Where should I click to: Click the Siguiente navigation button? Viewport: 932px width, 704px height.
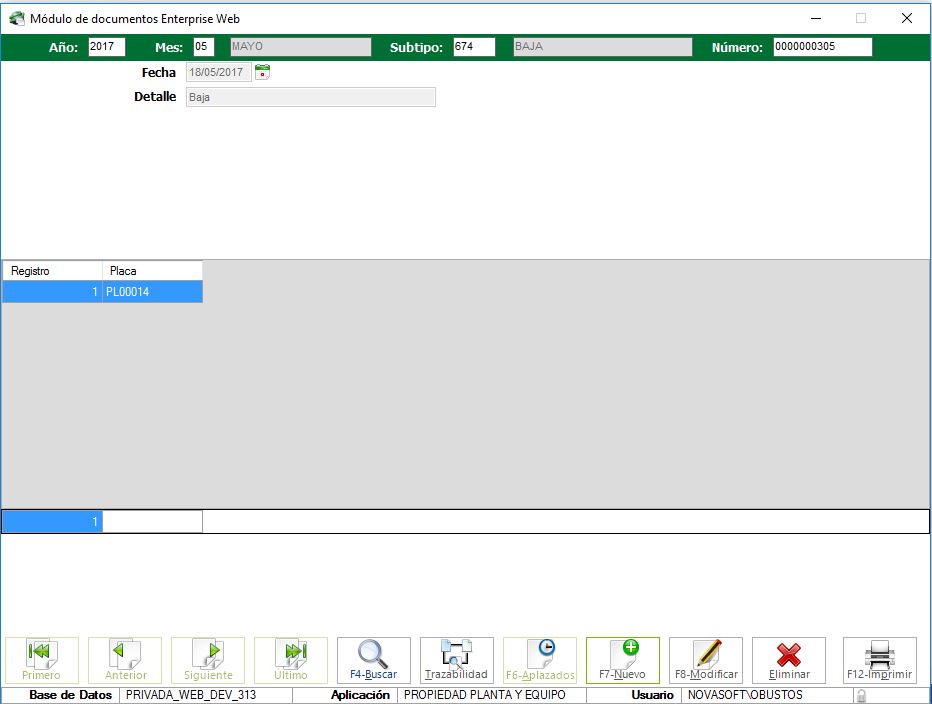coord(208,661)
